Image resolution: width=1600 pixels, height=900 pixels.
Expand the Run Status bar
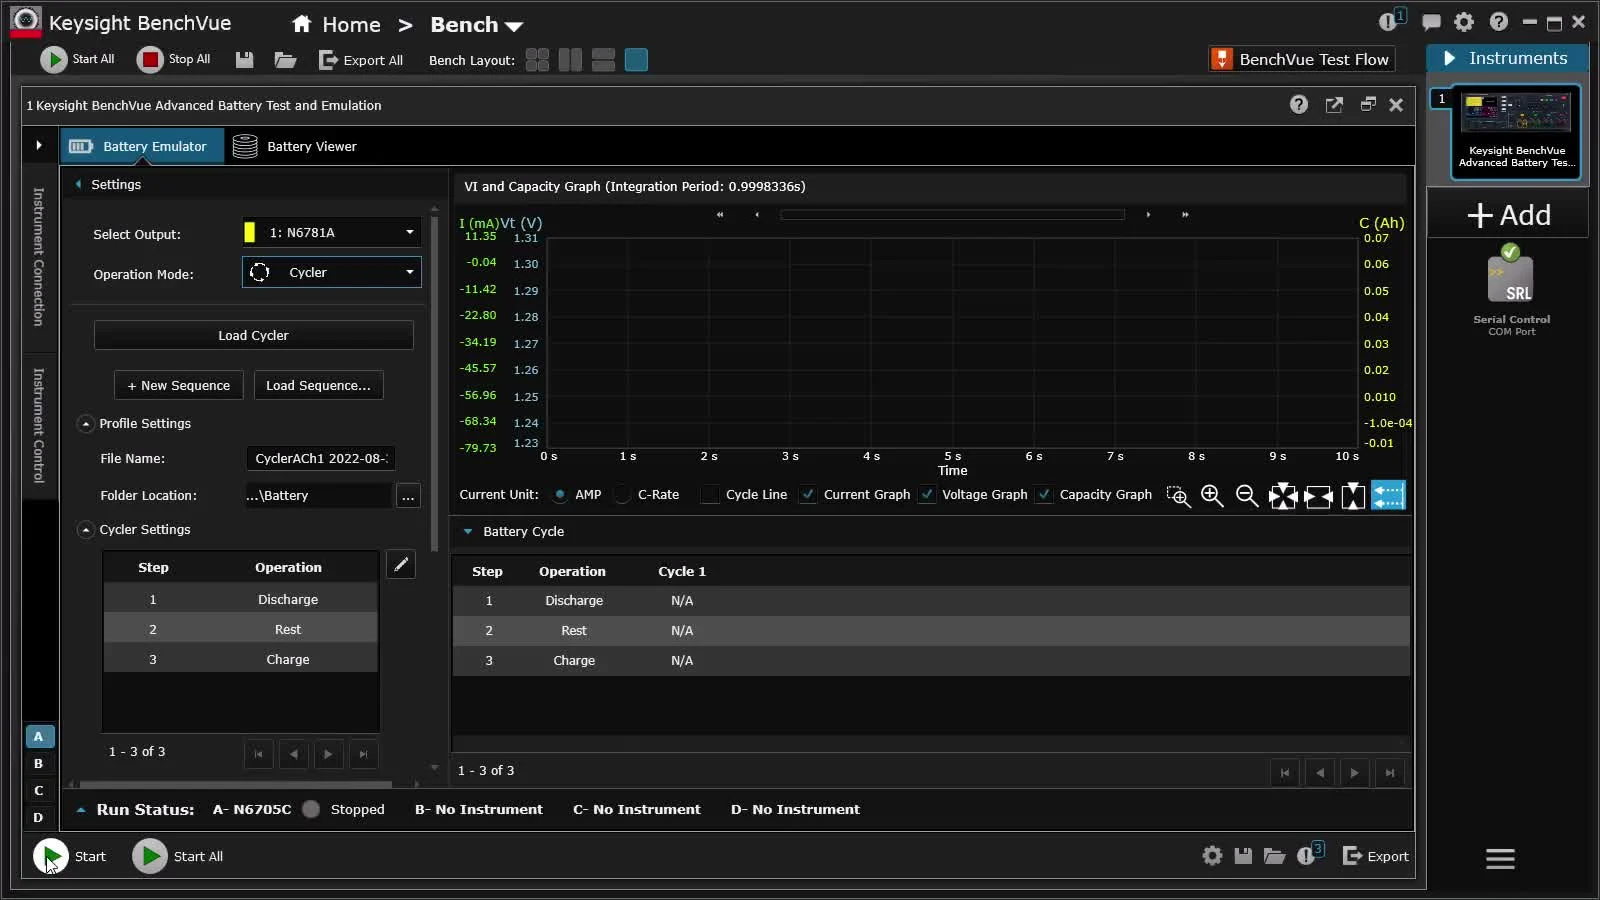pos(81,810)
